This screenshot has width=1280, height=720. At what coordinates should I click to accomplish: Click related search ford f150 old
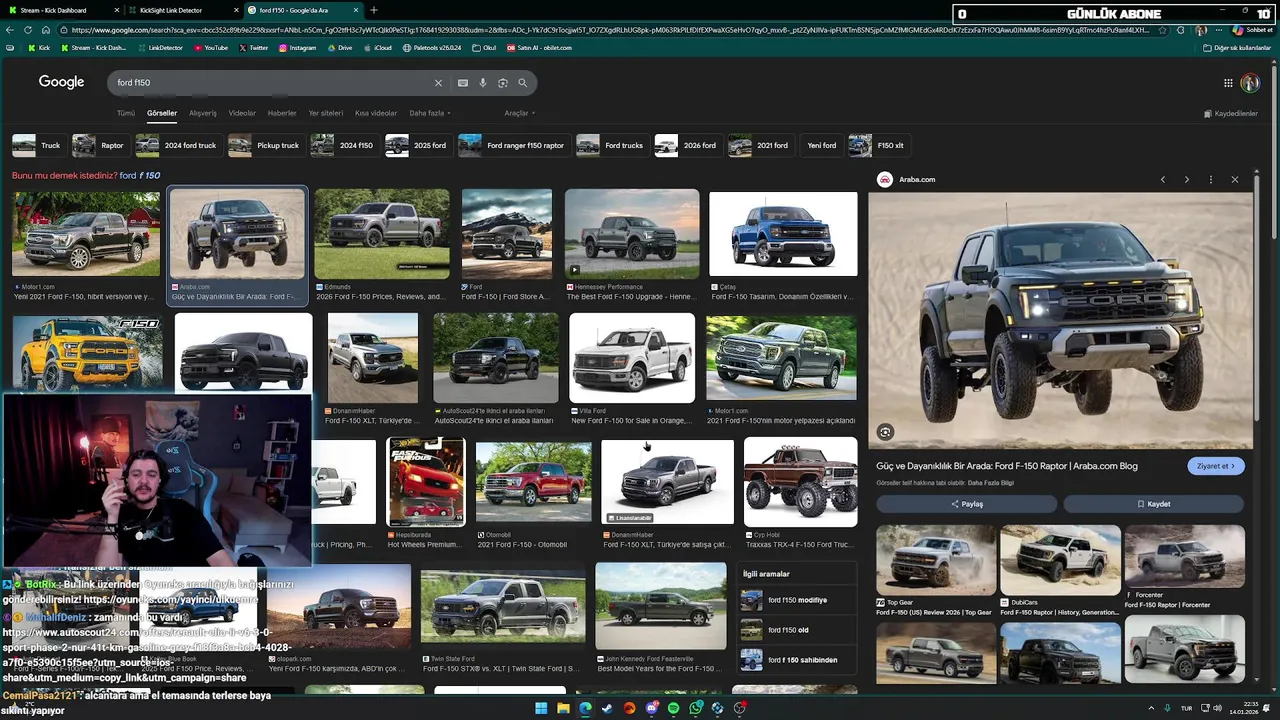tap(797, 630)
